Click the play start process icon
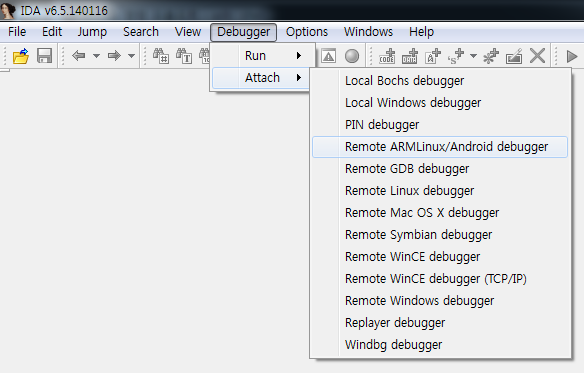Screen dimensions: 584x373 tap(571, 56)
